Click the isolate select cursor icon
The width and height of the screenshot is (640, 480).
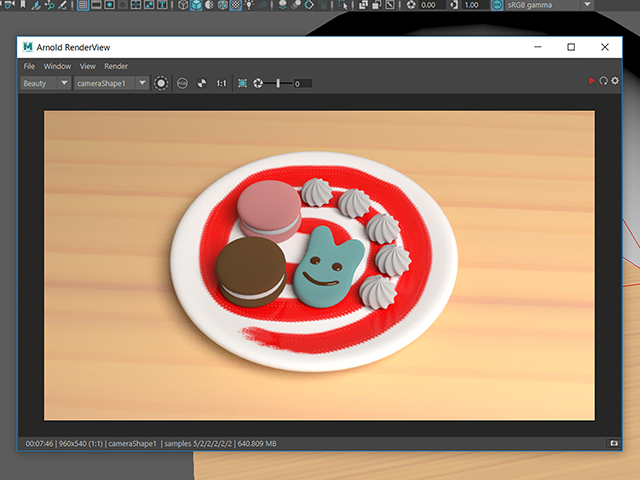pos(343,5)
